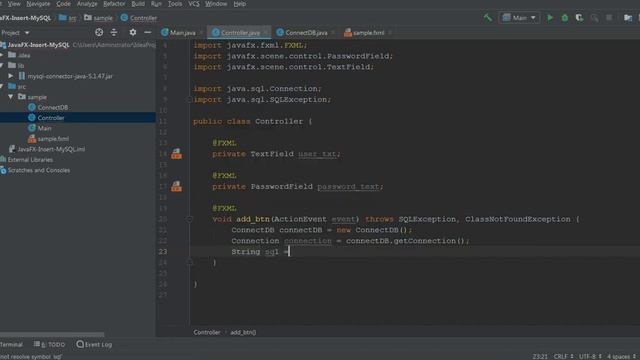640x360 pixels.
Task: Click the FXML gutter icon beside password_text
Action: click(176, 186)
